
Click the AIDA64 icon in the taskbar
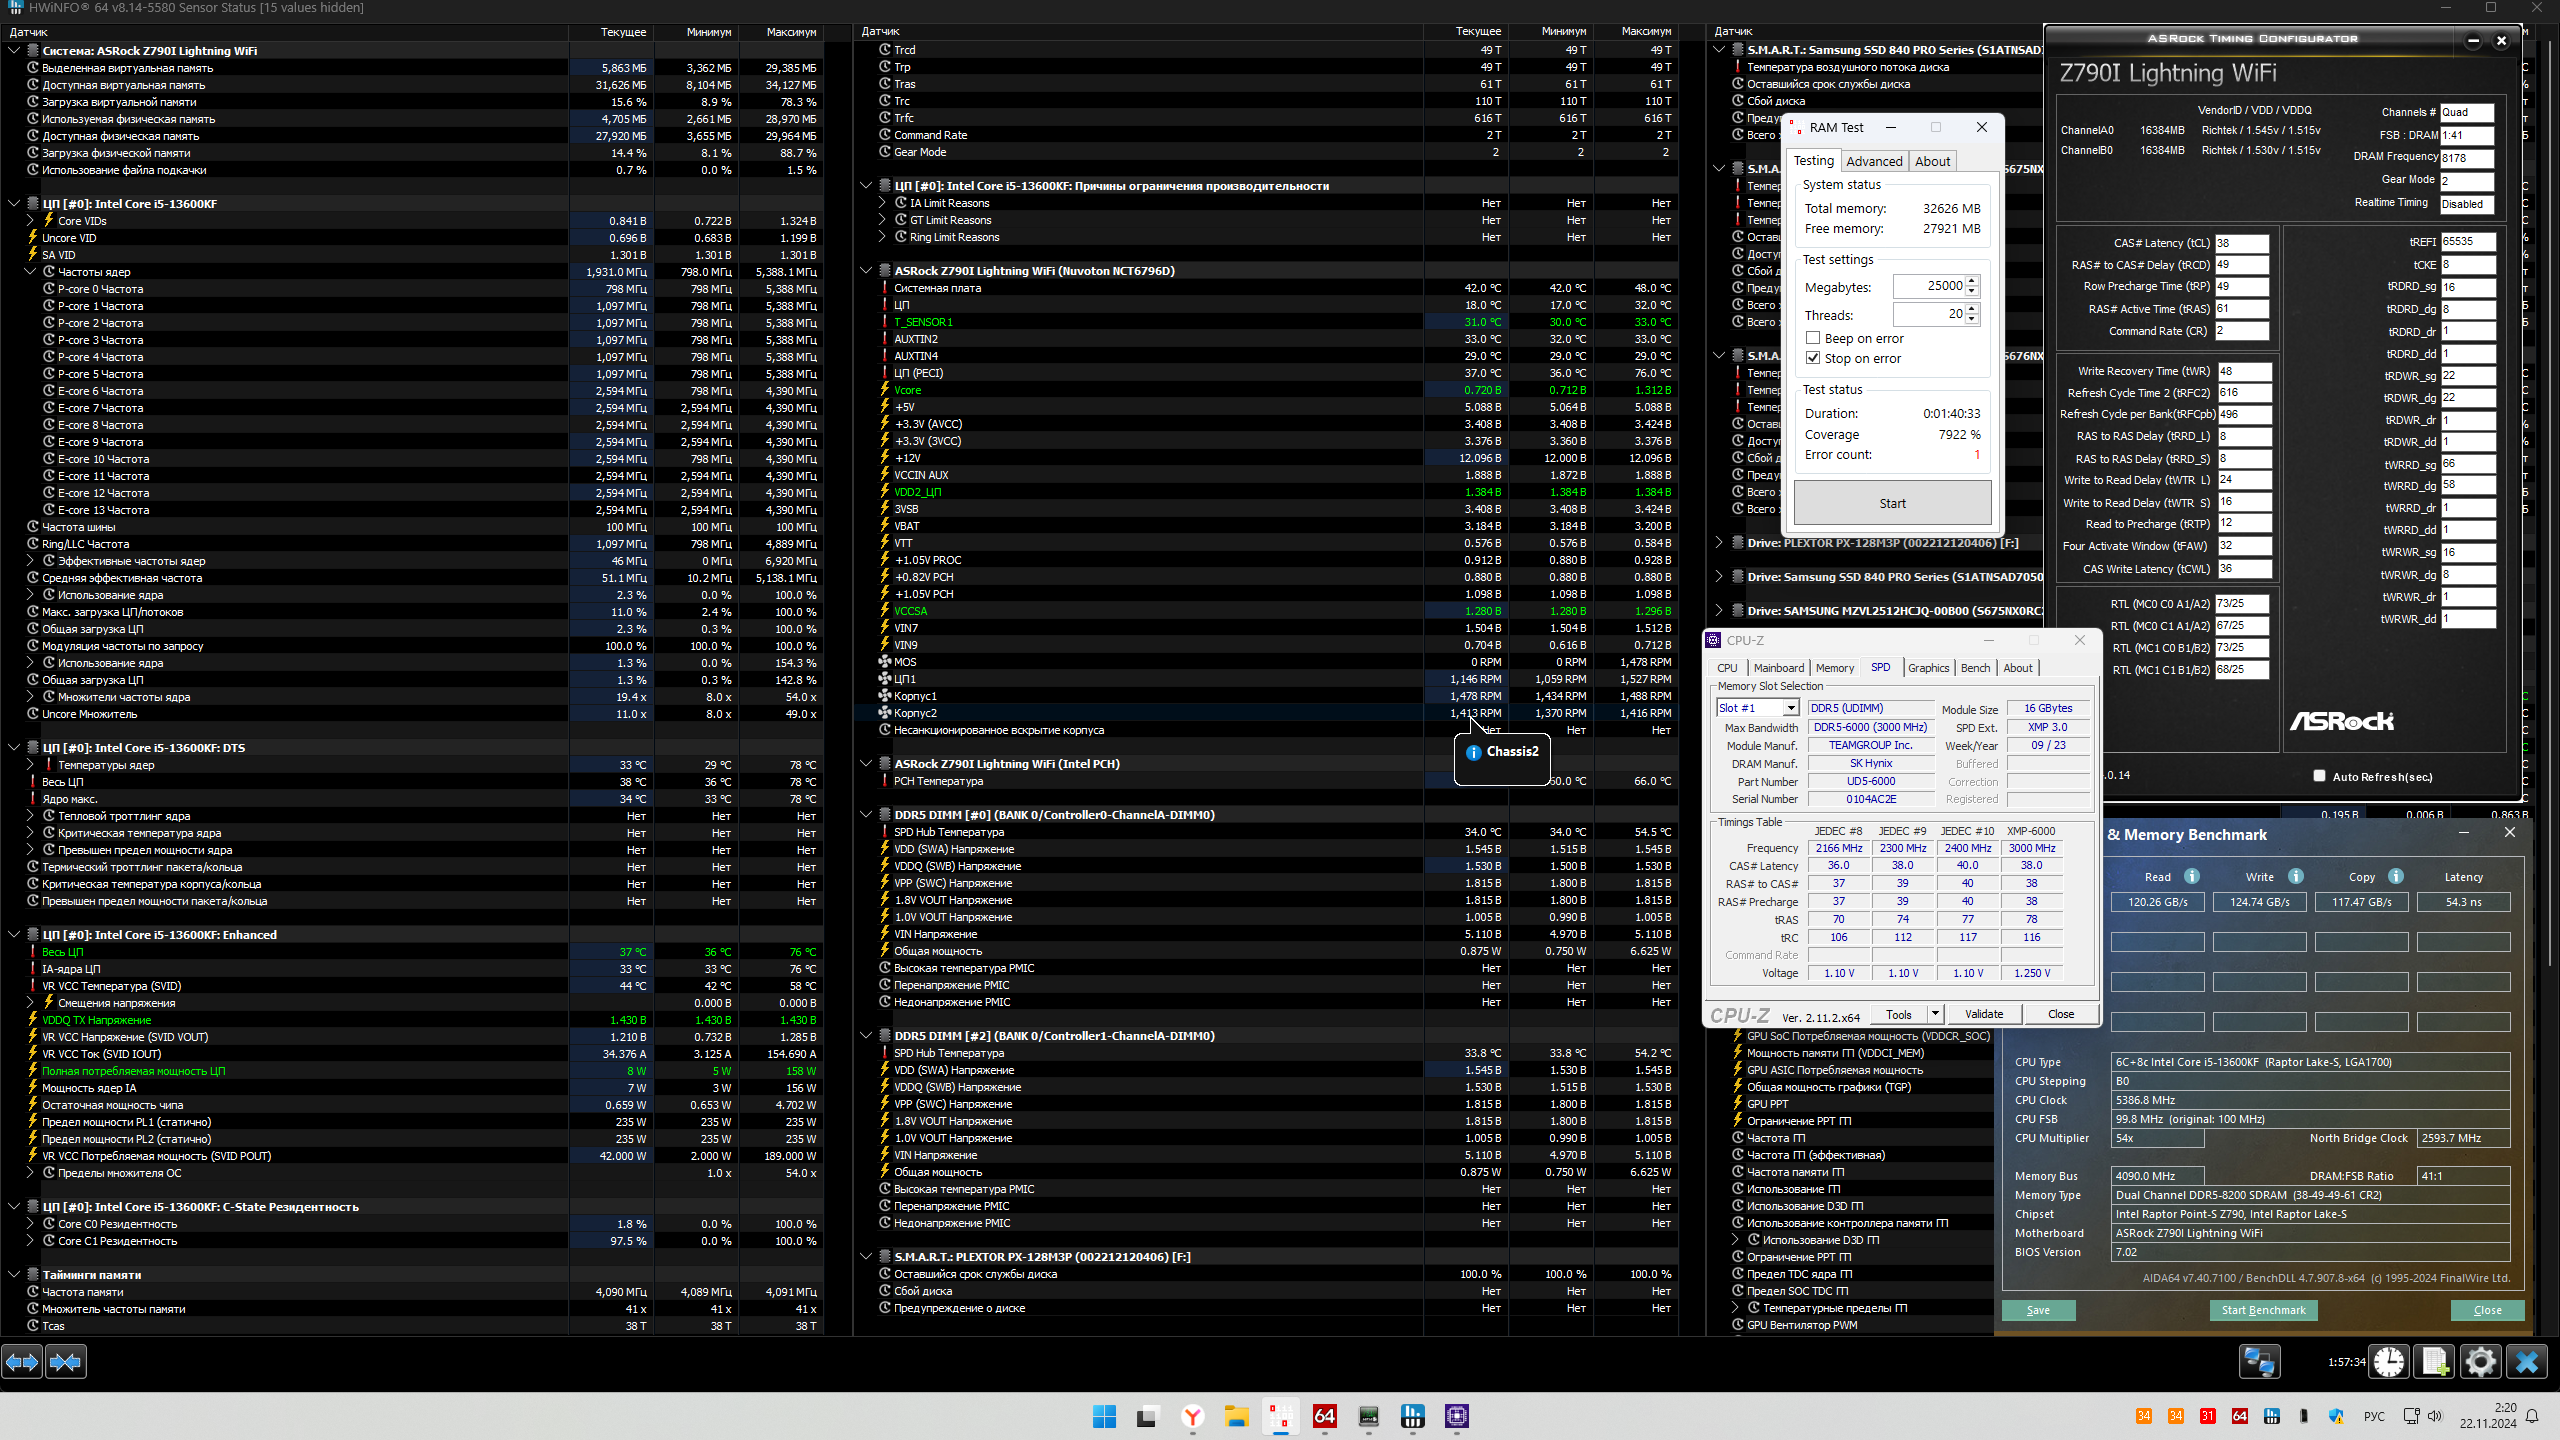pos(1325,1416)
